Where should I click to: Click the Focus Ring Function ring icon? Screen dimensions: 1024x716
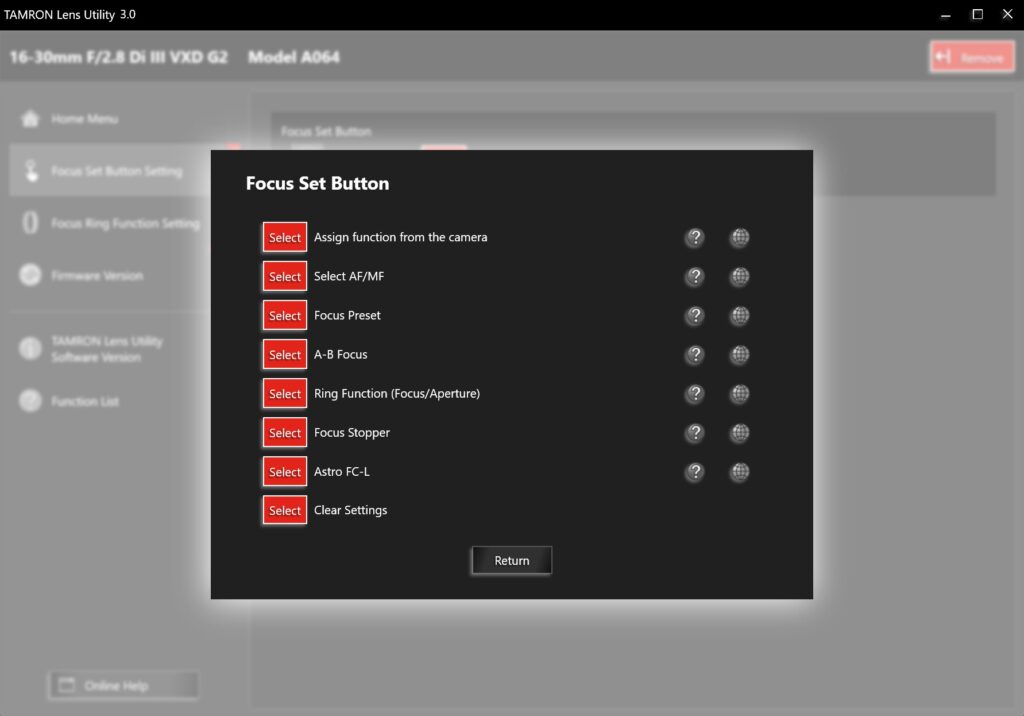point(30,223)
